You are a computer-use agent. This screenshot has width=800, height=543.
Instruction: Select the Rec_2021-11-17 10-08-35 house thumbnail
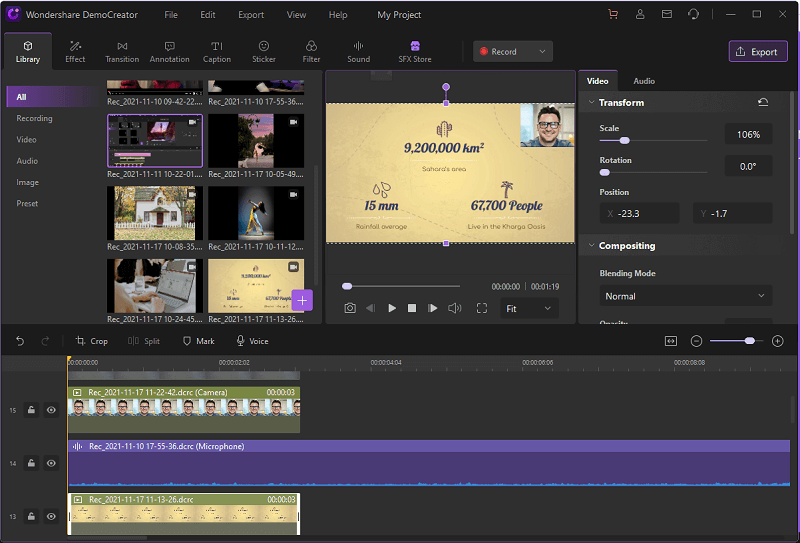155,213
